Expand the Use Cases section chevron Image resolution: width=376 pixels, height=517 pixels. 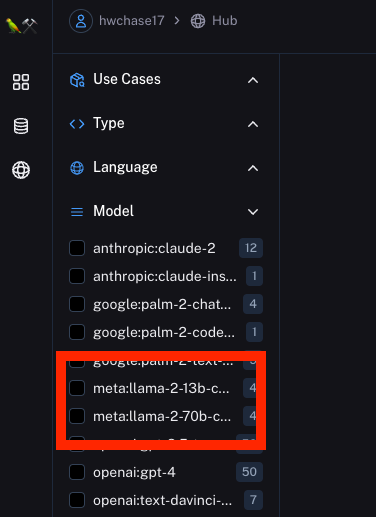pyautogui.click(x=253, y=80)
